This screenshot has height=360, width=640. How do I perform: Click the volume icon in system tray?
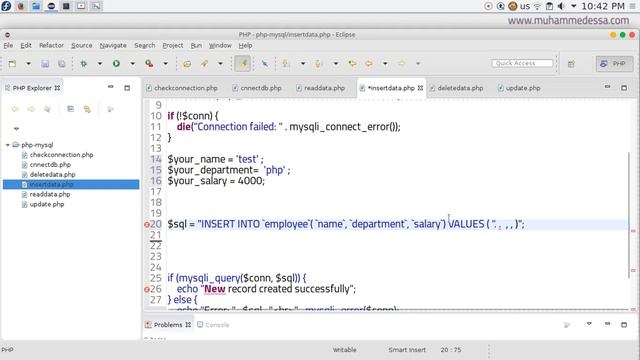pos(561,6)
